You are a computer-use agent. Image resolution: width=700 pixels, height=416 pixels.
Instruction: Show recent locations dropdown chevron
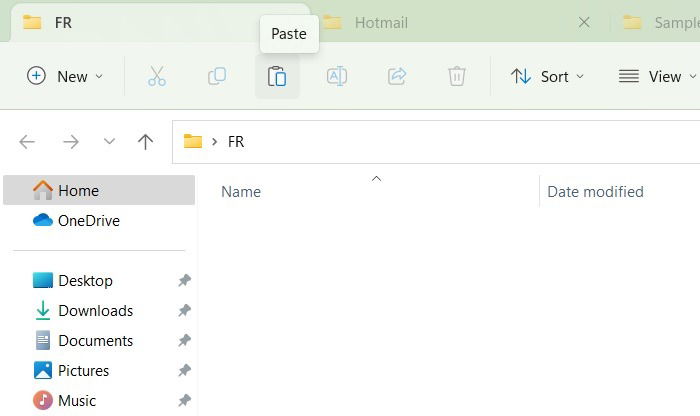pos(109,142)
